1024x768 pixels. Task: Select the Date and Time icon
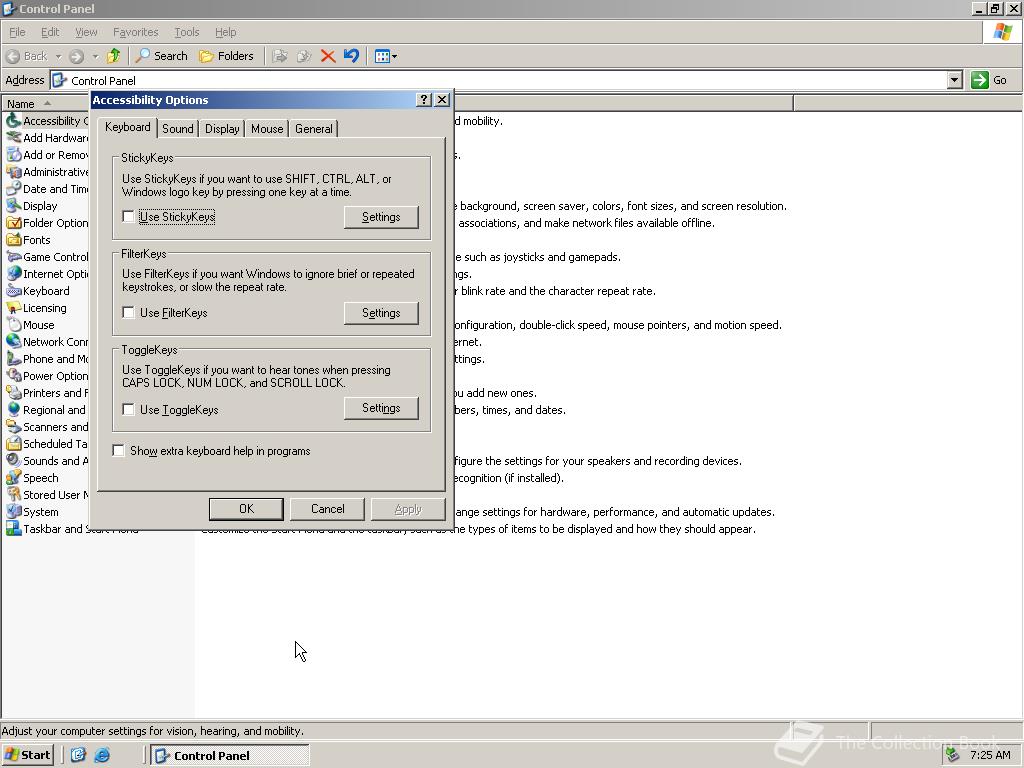(14, 189)
